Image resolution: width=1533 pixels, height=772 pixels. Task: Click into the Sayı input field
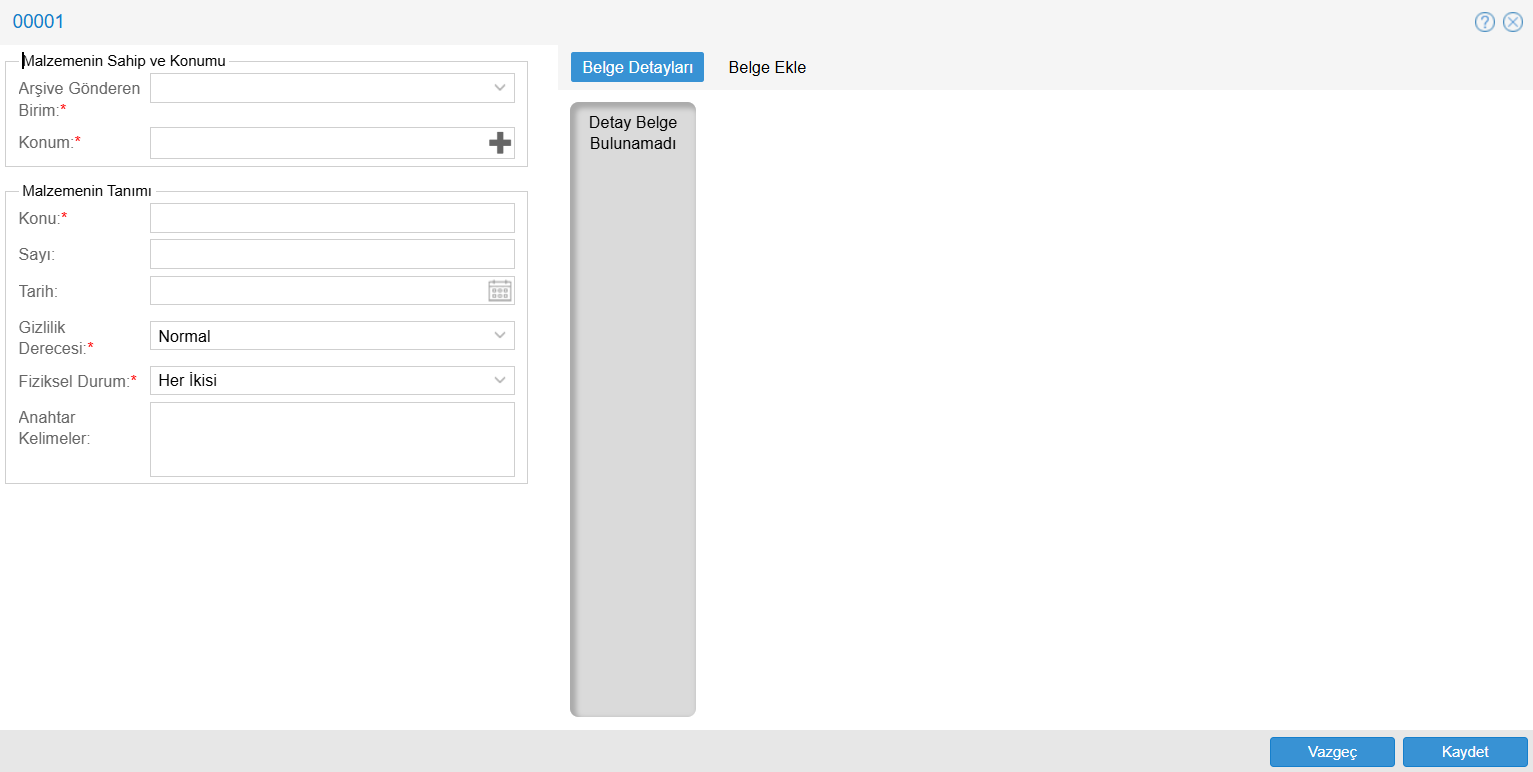click(x=332, y=254)
